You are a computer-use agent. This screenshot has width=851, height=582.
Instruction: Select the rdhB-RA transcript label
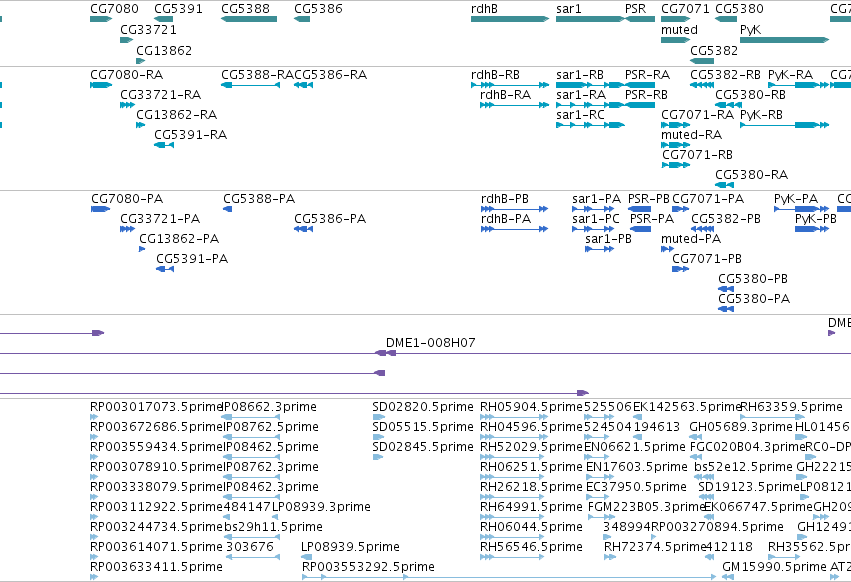(505, 94)
